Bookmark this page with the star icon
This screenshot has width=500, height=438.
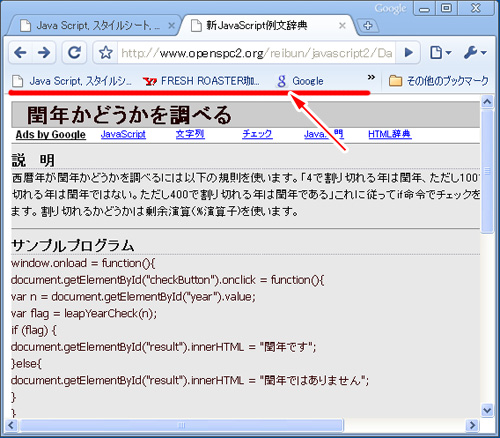tap(106, 53)
